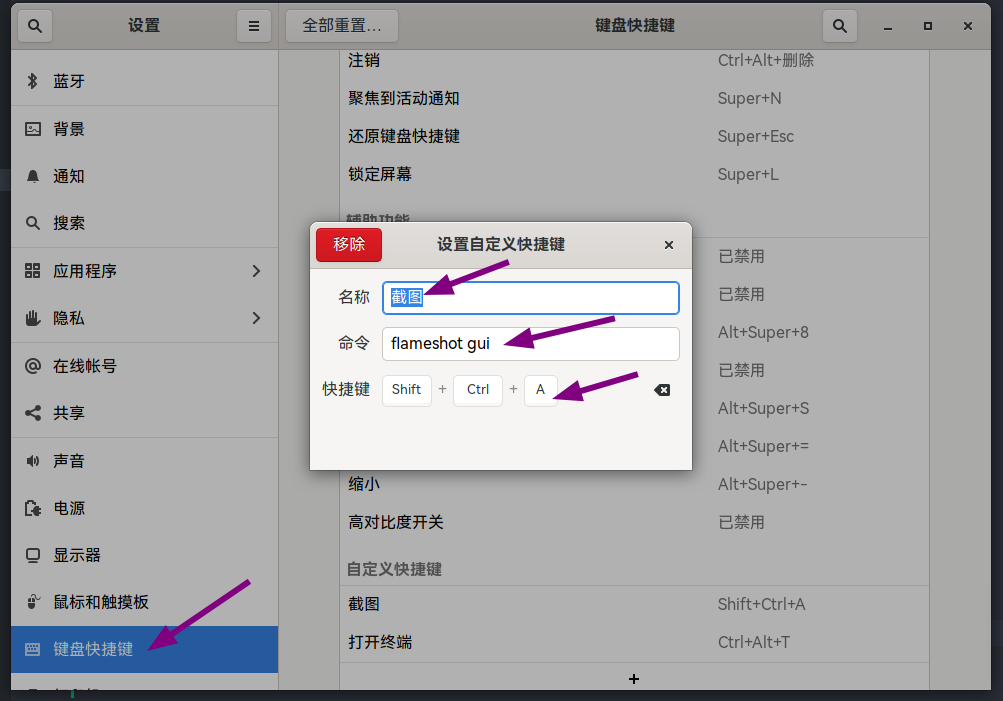Open the 显示器 settings panel
Screen dimensions: 1003x701
pyautogui.click(x=77, y=555)
